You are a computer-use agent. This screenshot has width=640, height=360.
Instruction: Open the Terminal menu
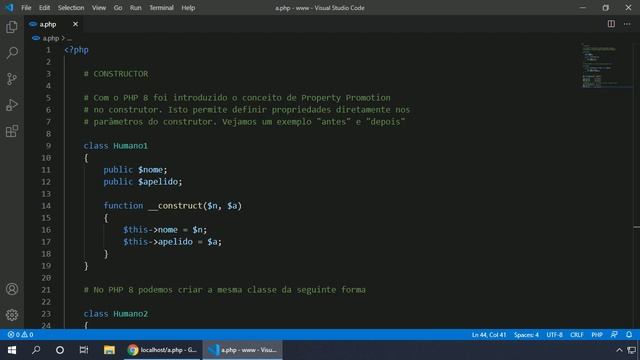161,8
